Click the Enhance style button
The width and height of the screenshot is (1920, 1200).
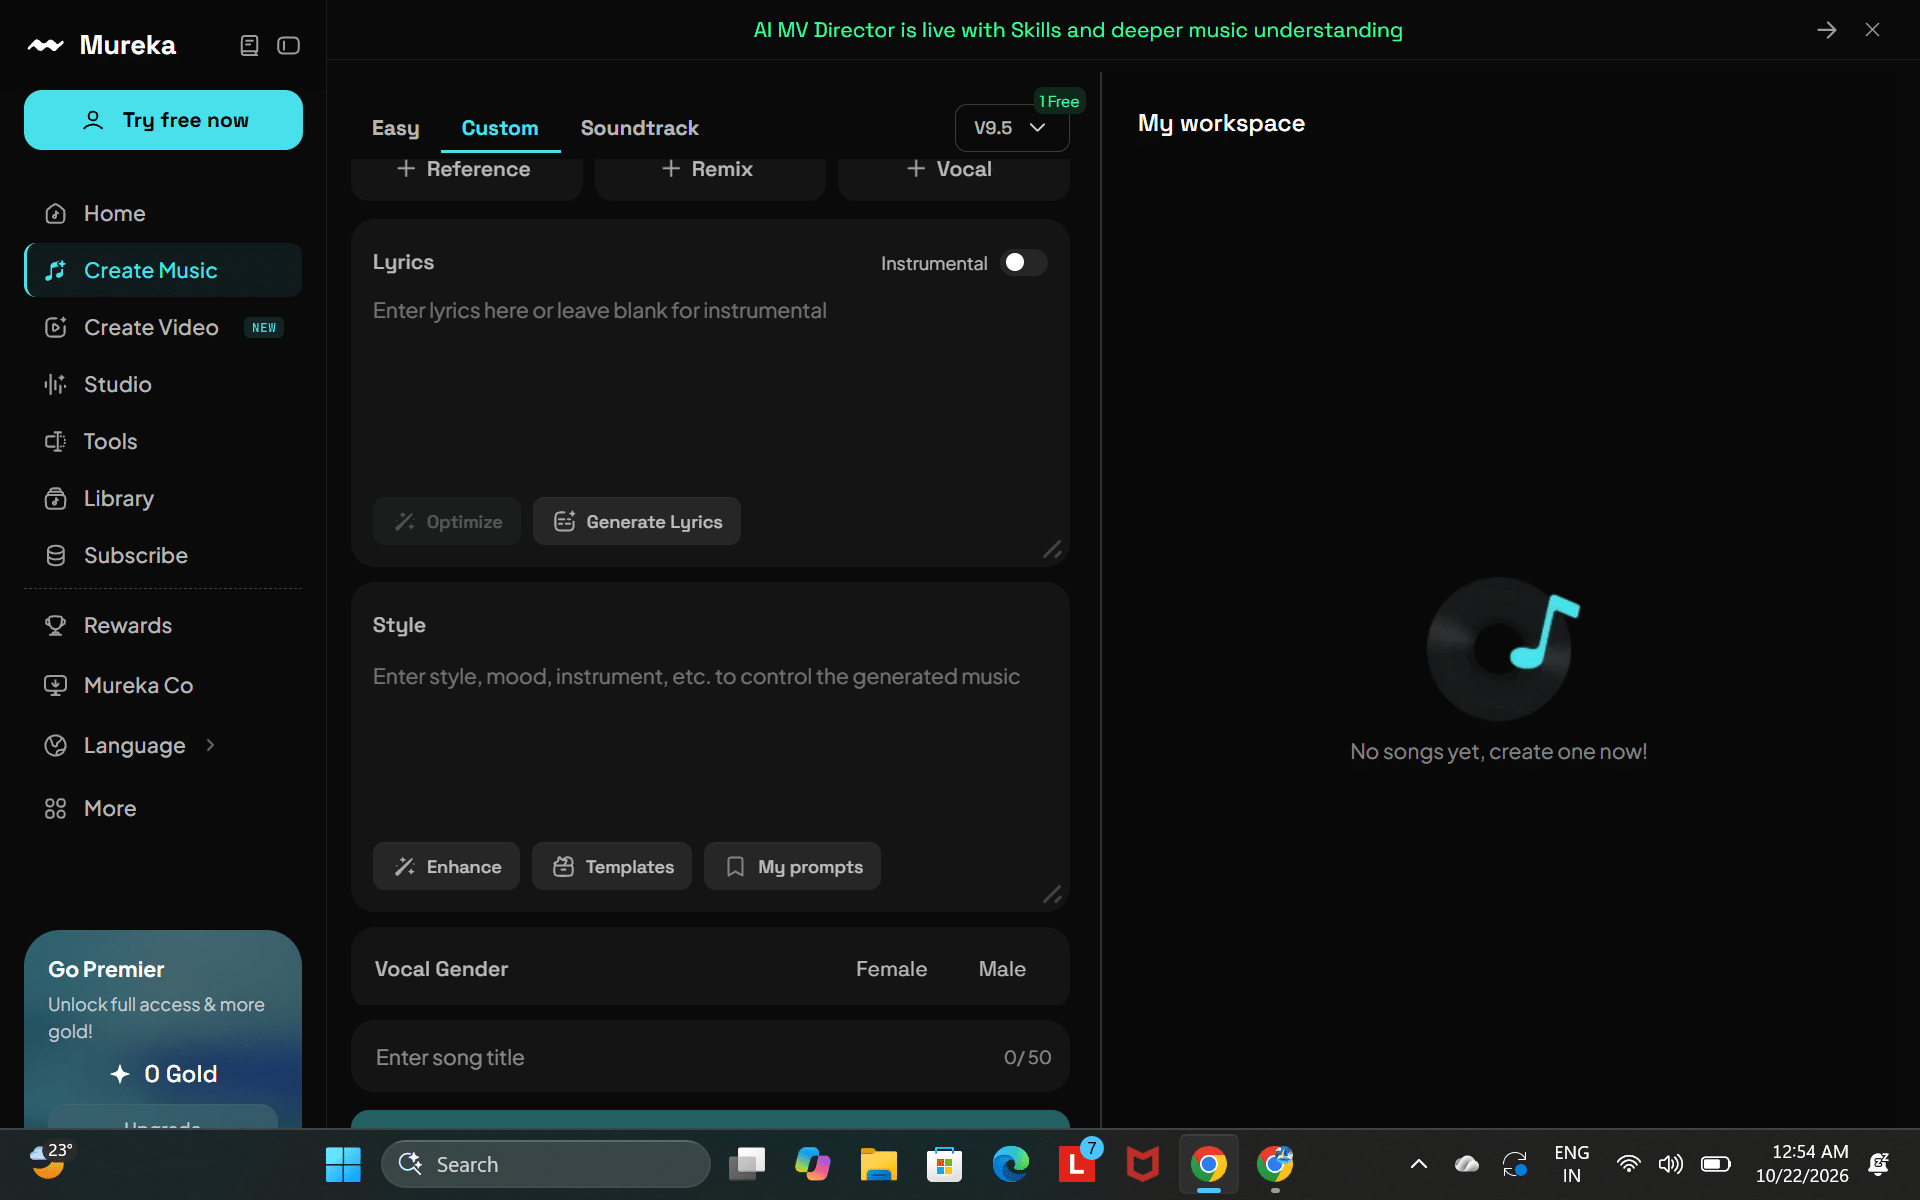click(446, 866)
